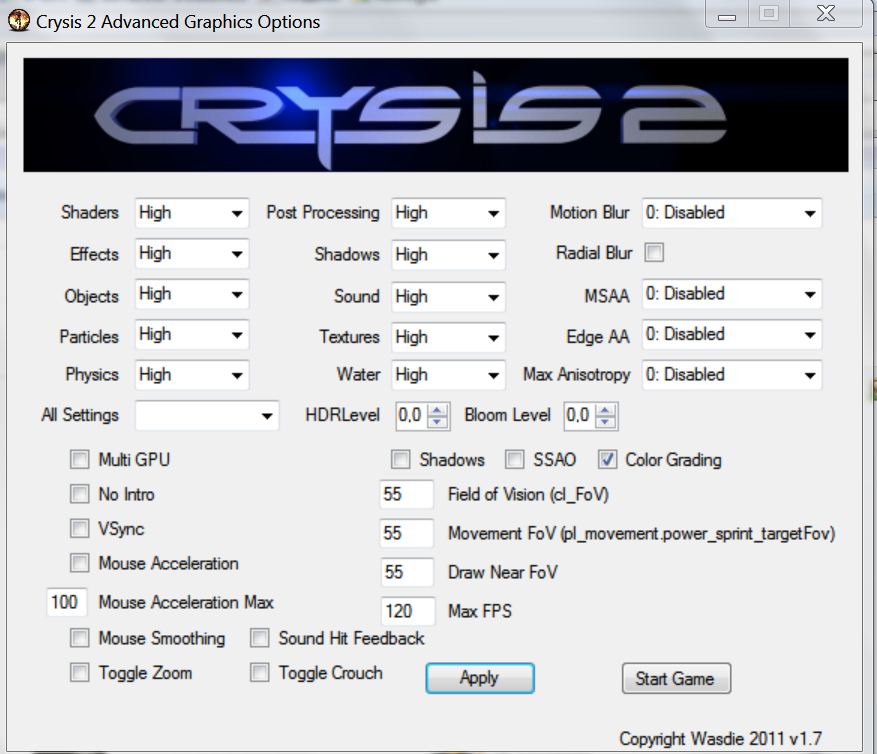Open the Particles quality dropdown
The height and width of the screenshot is (754, 877).
point(192,334)
